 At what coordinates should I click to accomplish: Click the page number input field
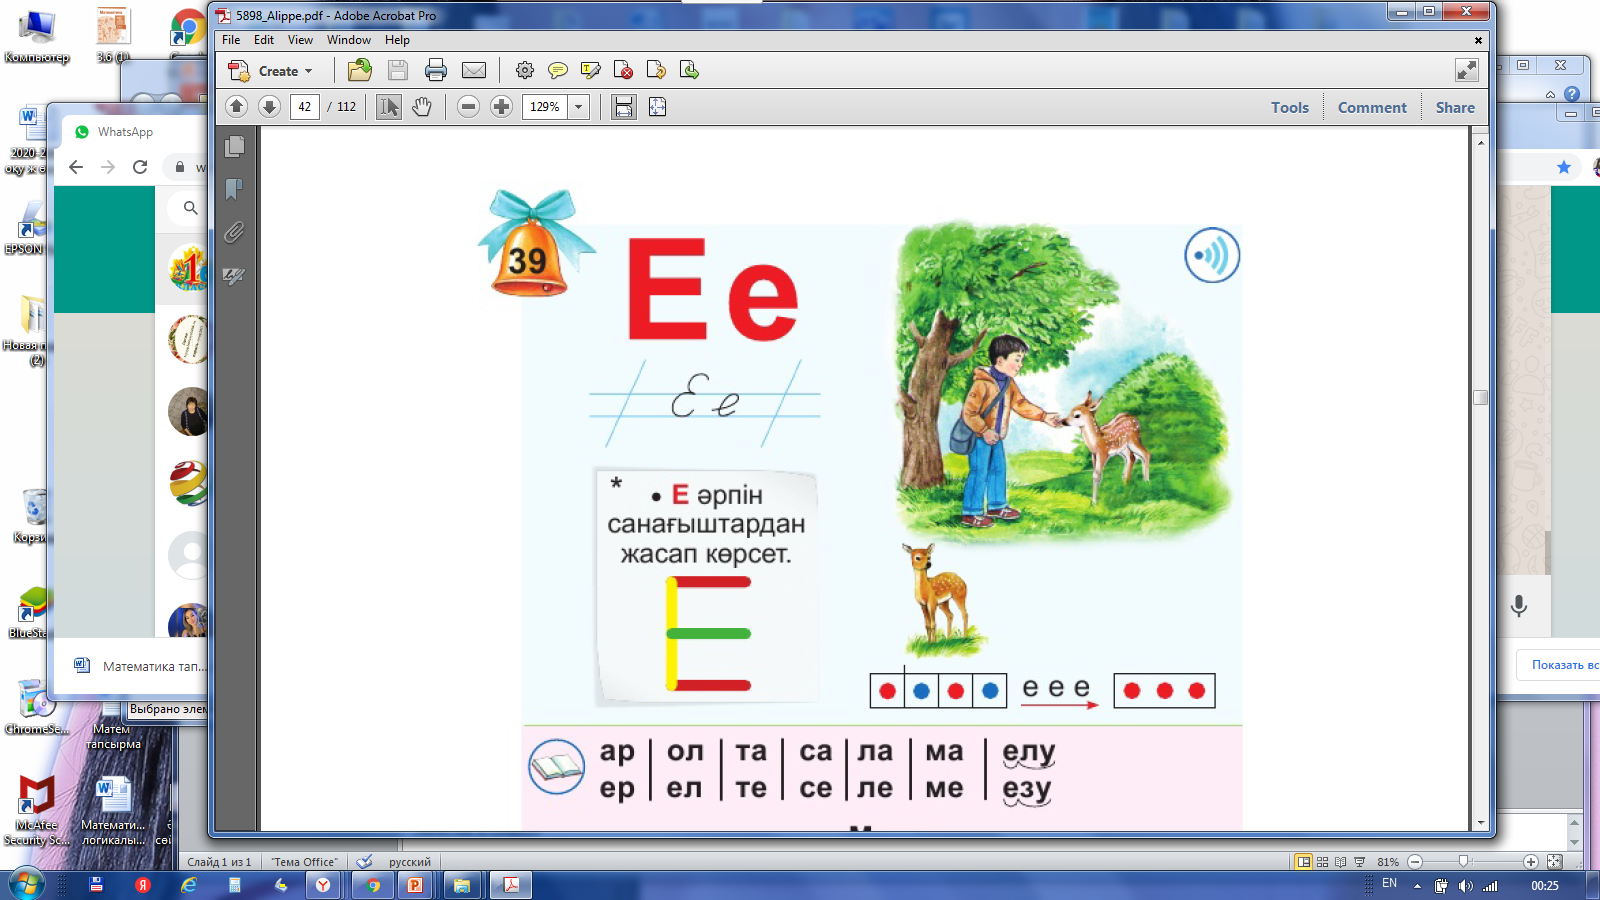[305, 106]
